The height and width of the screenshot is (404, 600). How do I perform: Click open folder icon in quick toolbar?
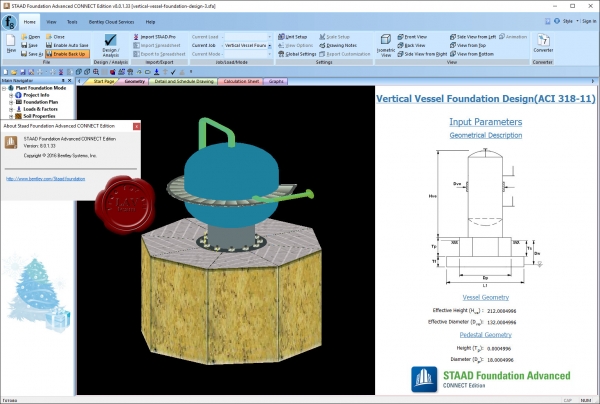(x=14, y=72)
